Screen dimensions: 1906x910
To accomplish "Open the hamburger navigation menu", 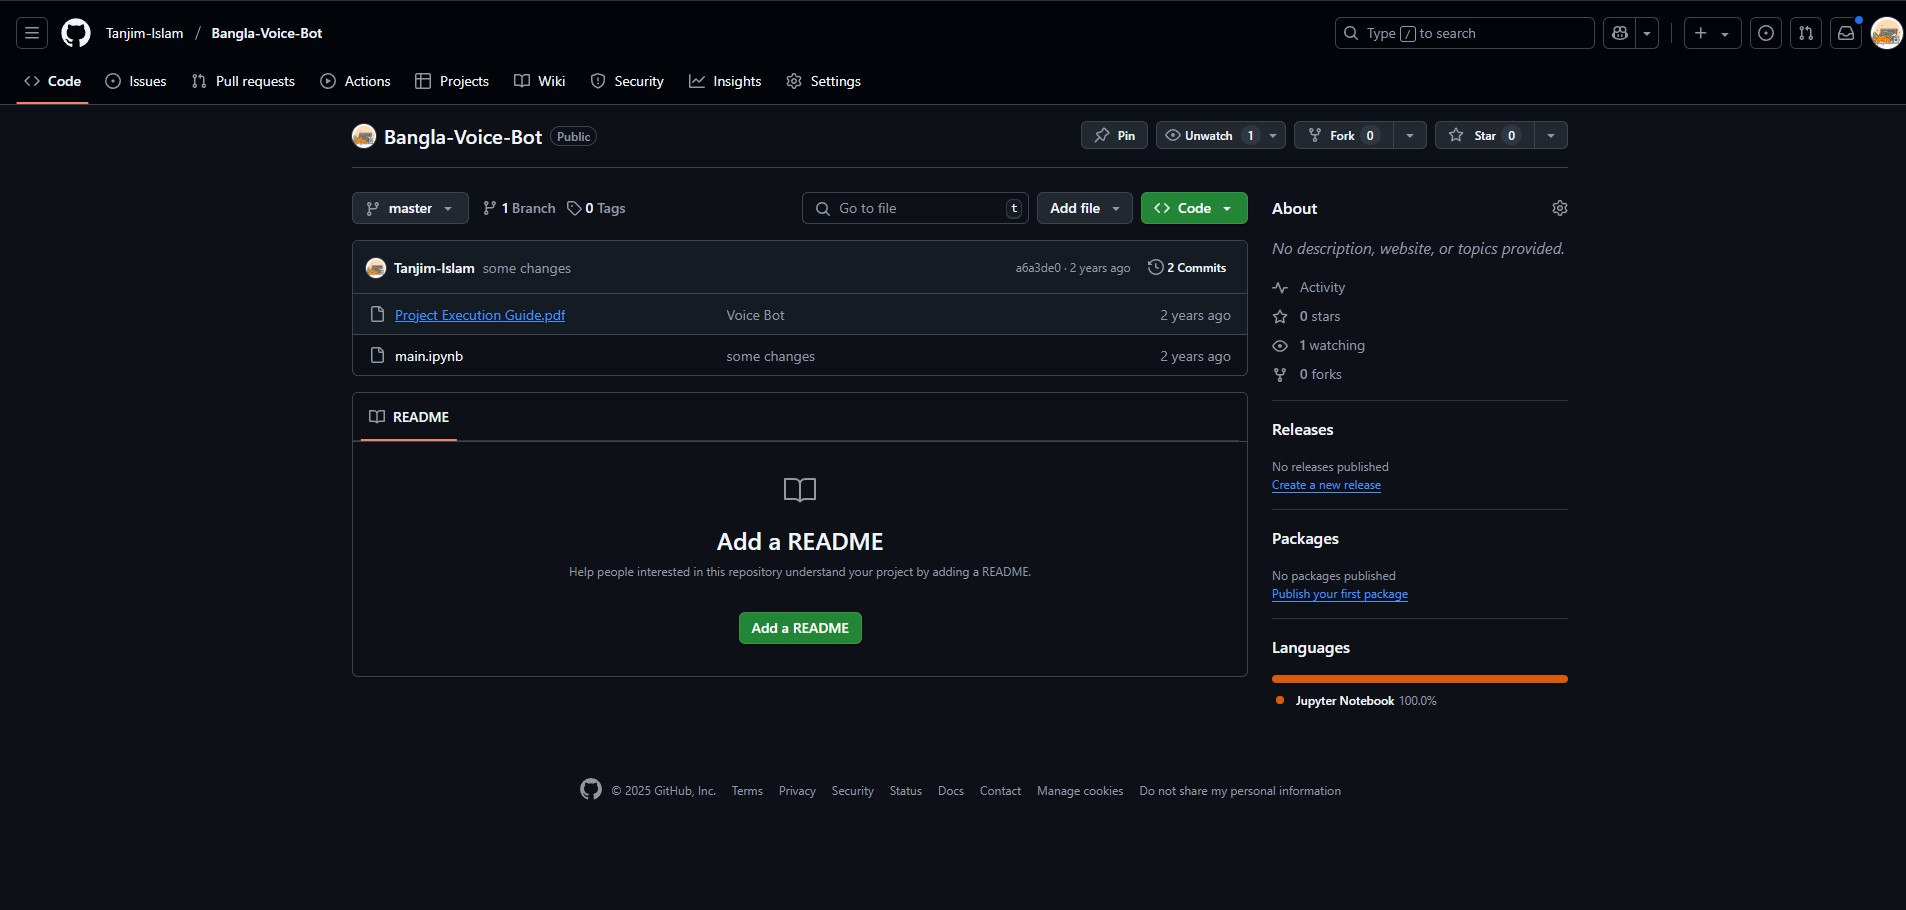I will click(32, 33).
